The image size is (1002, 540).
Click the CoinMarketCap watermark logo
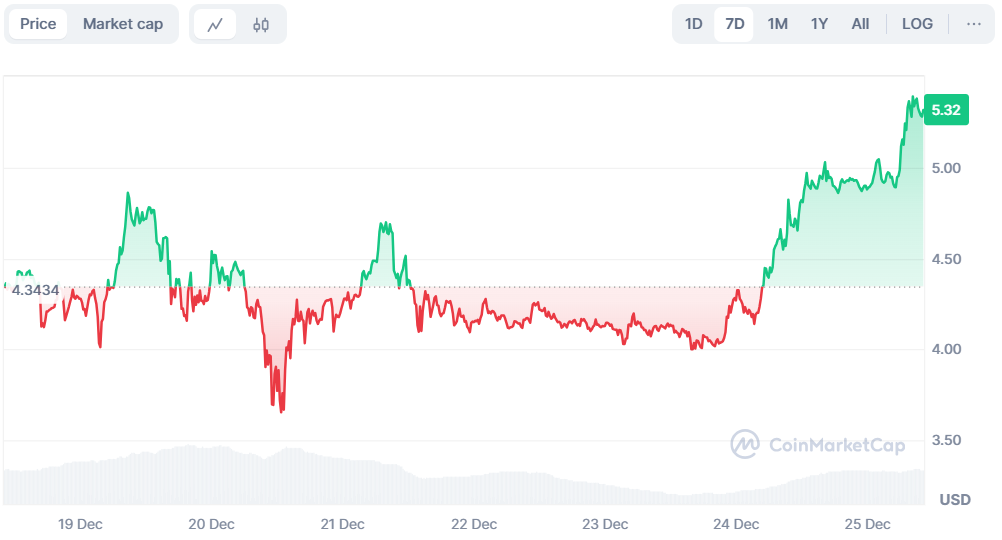817,444
